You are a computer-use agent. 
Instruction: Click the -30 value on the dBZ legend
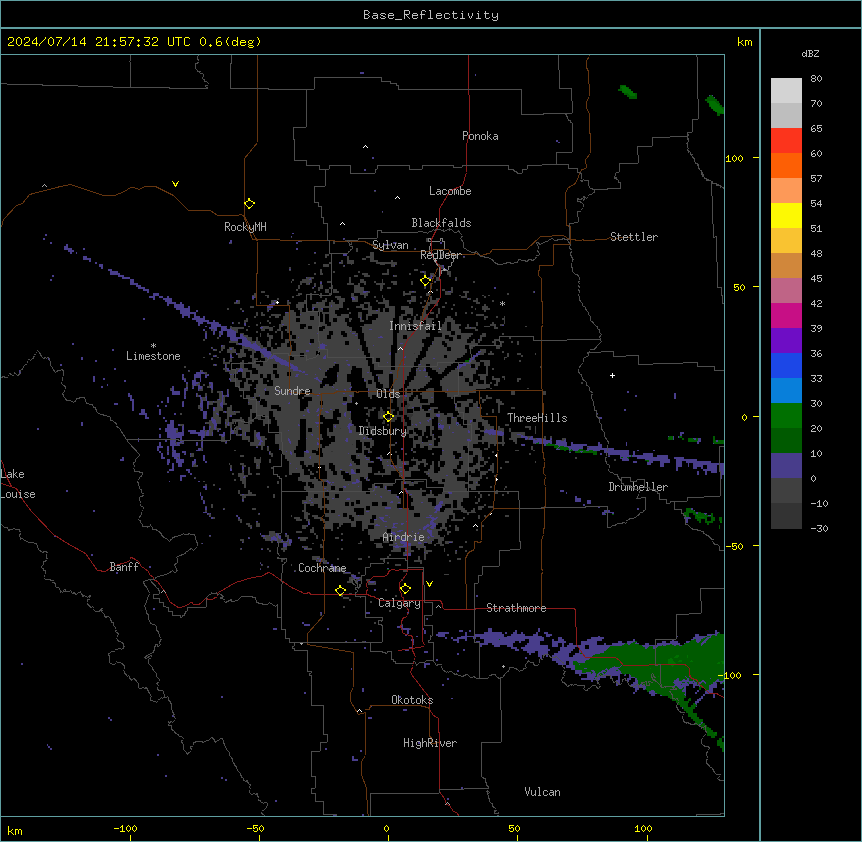[x=819, y=528]
